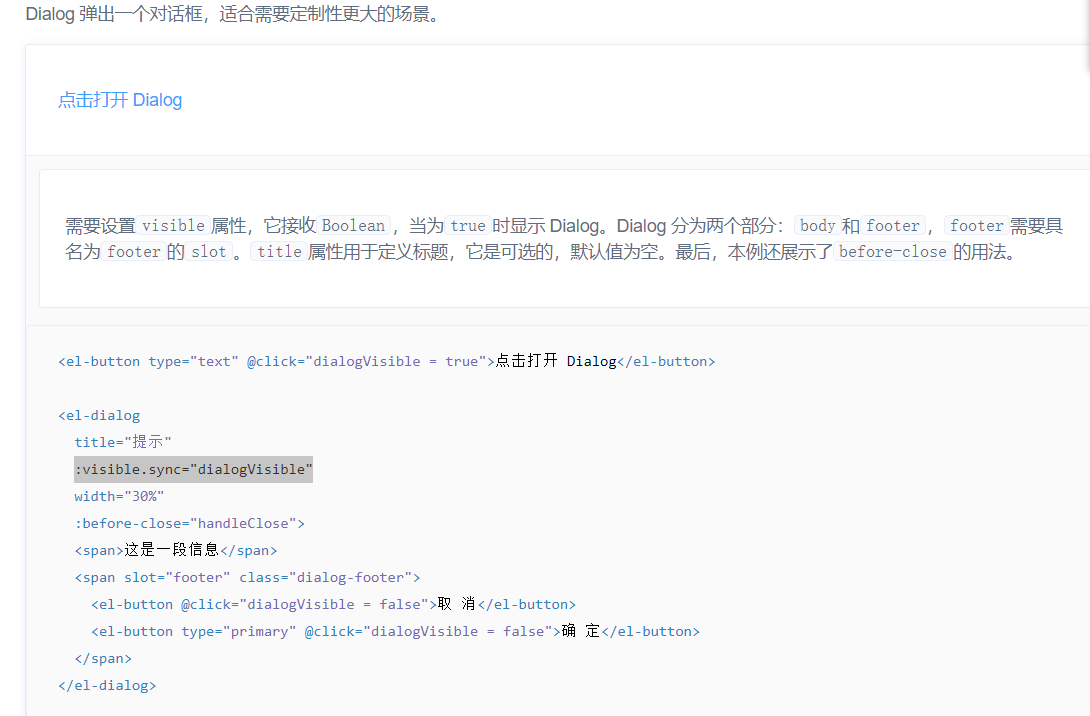Click the inline code word title
1090x716 pixels.
tap(279, 252)
